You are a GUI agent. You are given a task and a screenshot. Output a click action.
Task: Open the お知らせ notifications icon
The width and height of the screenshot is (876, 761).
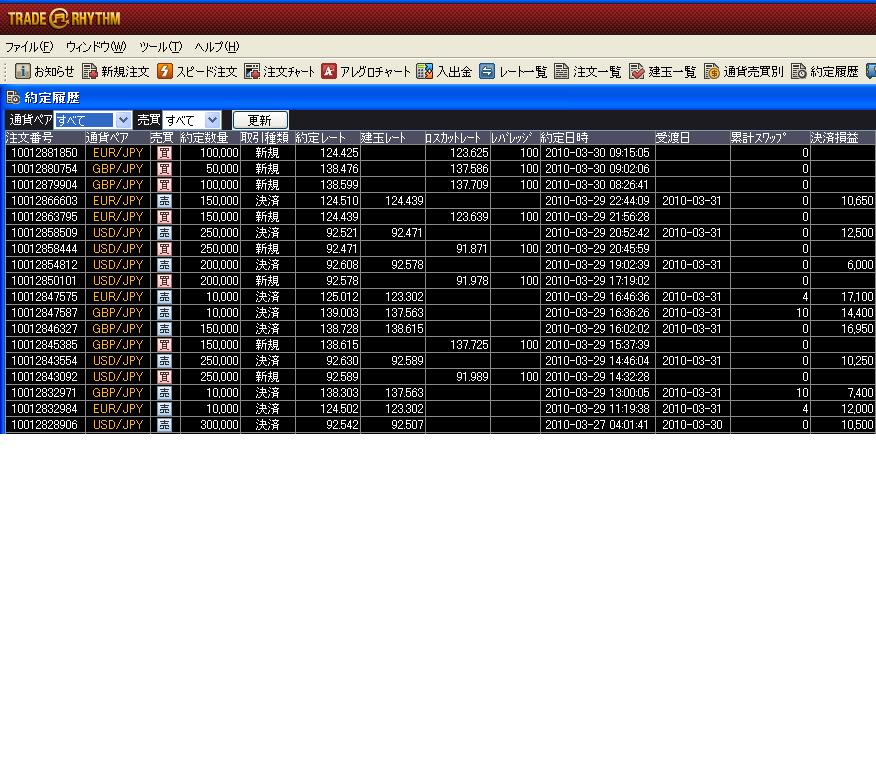pyautogui.click(x=45, y=72)
